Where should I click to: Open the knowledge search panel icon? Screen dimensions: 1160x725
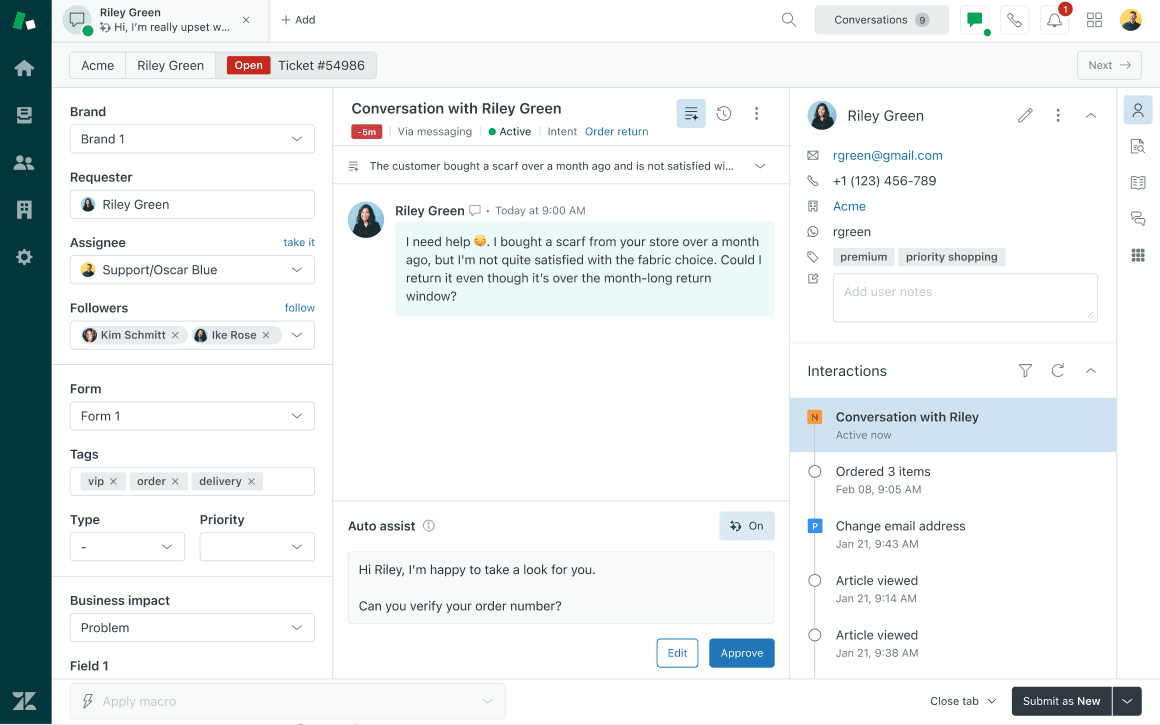tap(1138, 146)
